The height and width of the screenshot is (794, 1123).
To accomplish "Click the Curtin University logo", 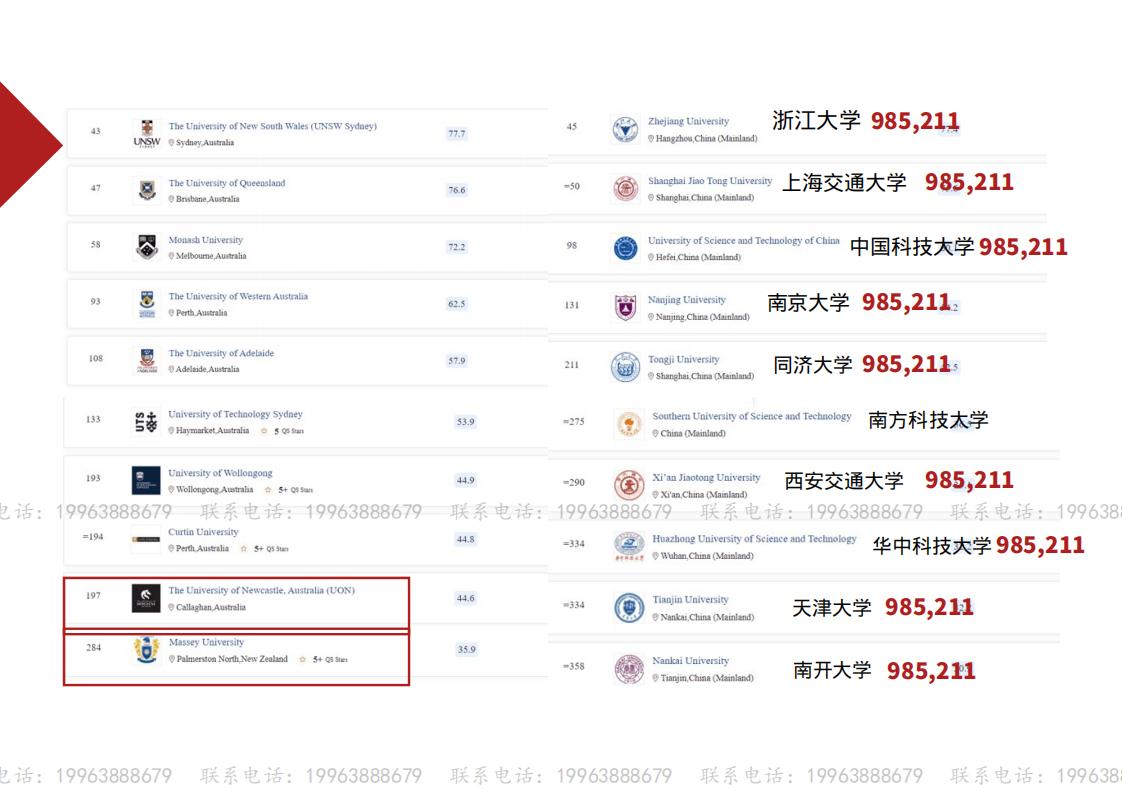I will (x=146, y=539).
